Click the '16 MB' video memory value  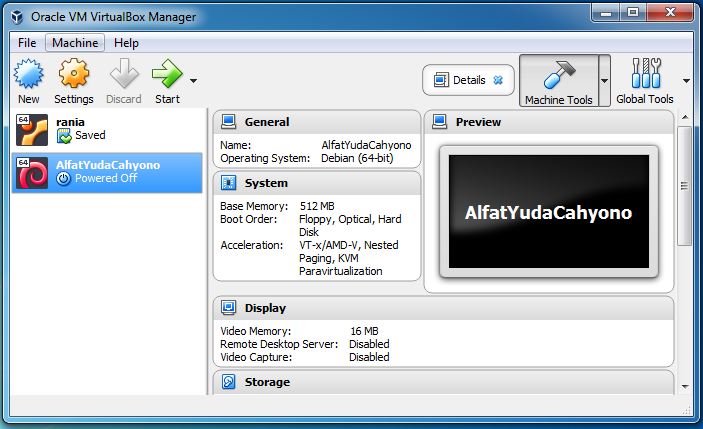[x=364, y=331]
